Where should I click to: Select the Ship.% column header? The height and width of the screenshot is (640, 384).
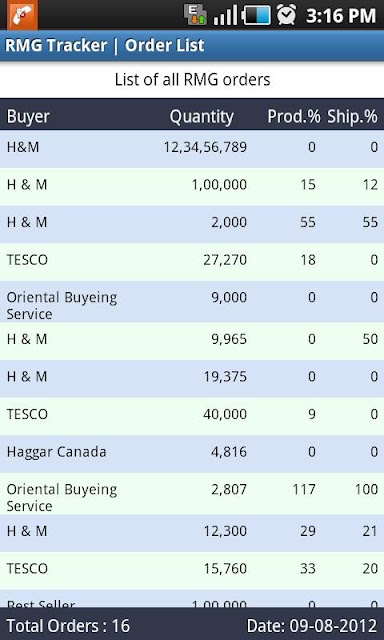click(353, 117)
